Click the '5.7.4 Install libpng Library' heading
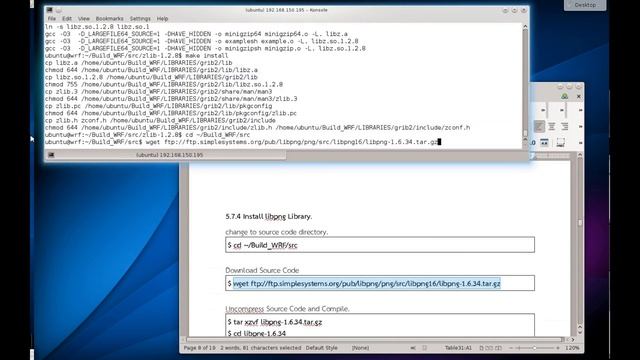640x360 pixels. pyautogui.click(x=269, y=217)
